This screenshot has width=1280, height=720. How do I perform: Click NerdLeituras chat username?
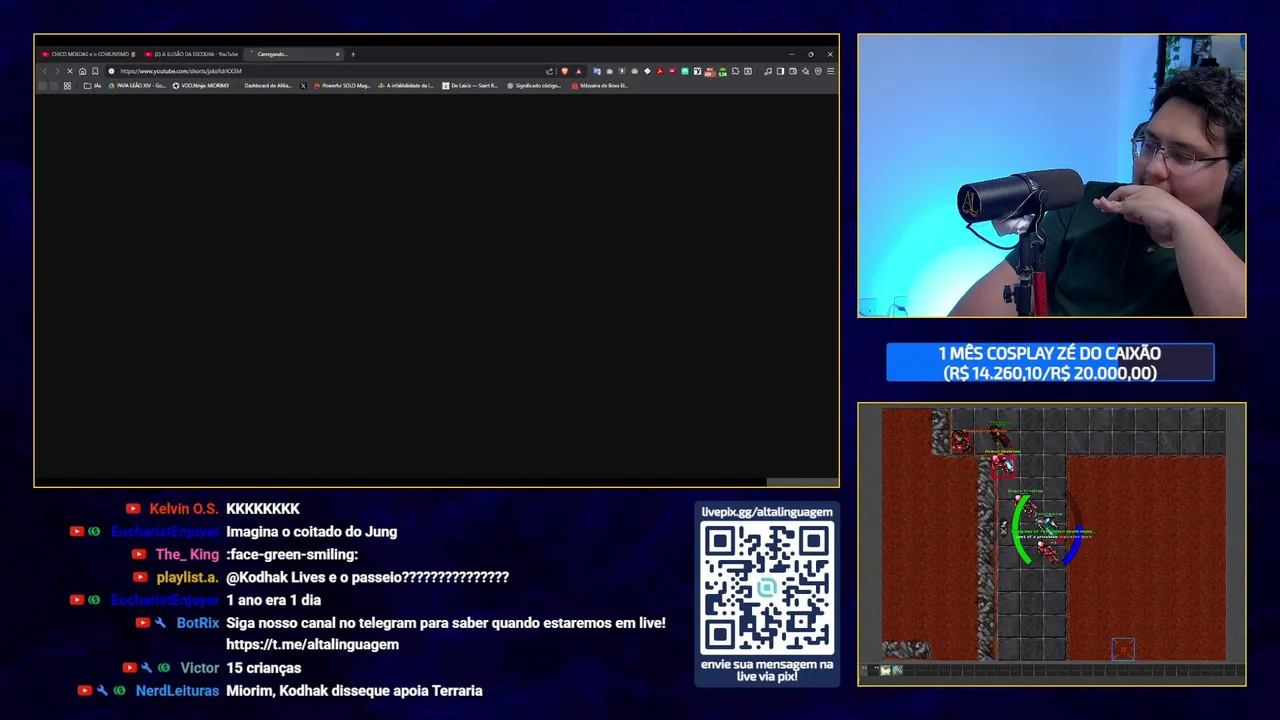(177, 691)
